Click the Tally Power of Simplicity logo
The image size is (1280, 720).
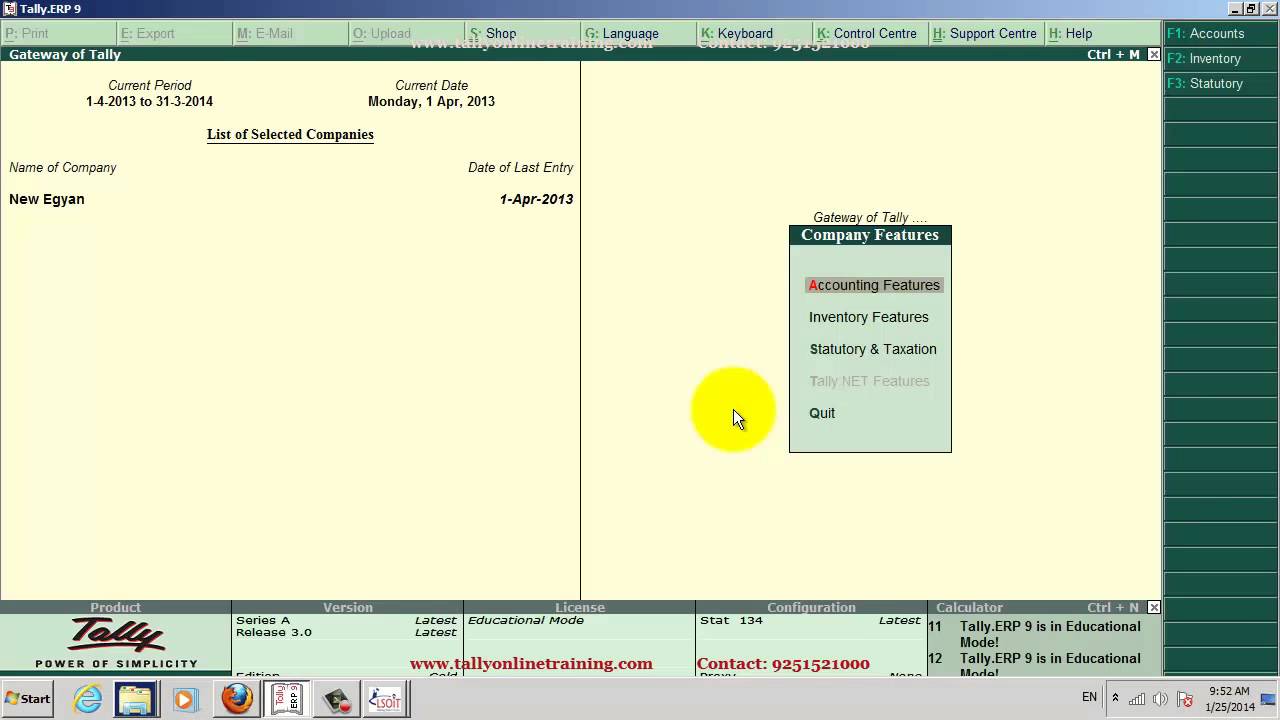(116, 643)
